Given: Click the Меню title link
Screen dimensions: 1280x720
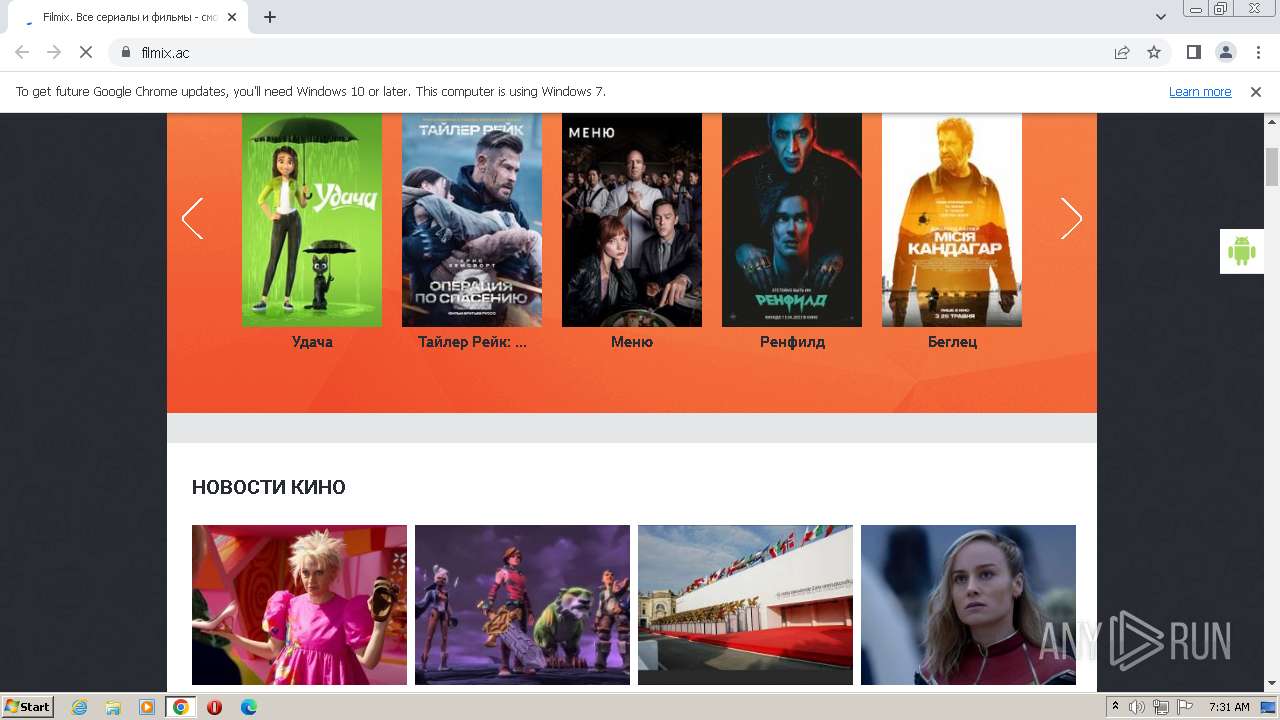Looking at the screenshot, I should [632, 342].
